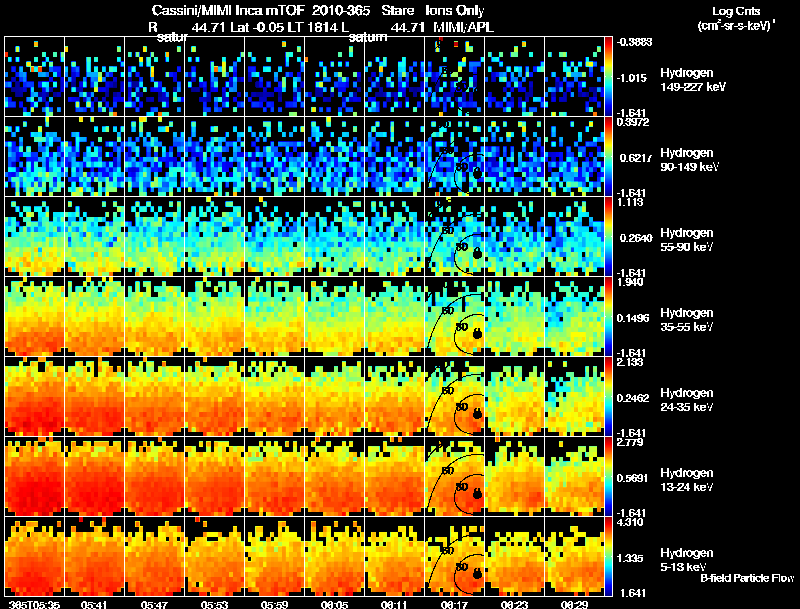
Task: Click the 0.2640 color scale value
Action: point(635,238)
